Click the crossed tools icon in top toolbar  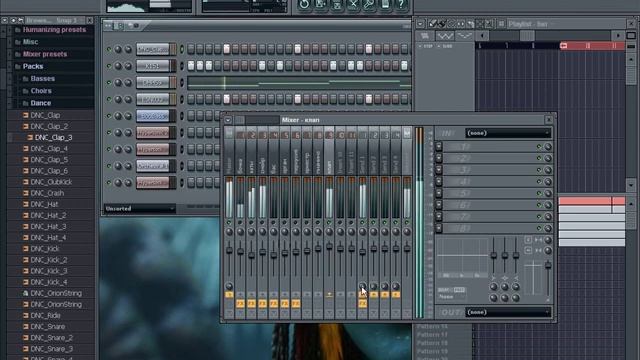tap(353, 4)
